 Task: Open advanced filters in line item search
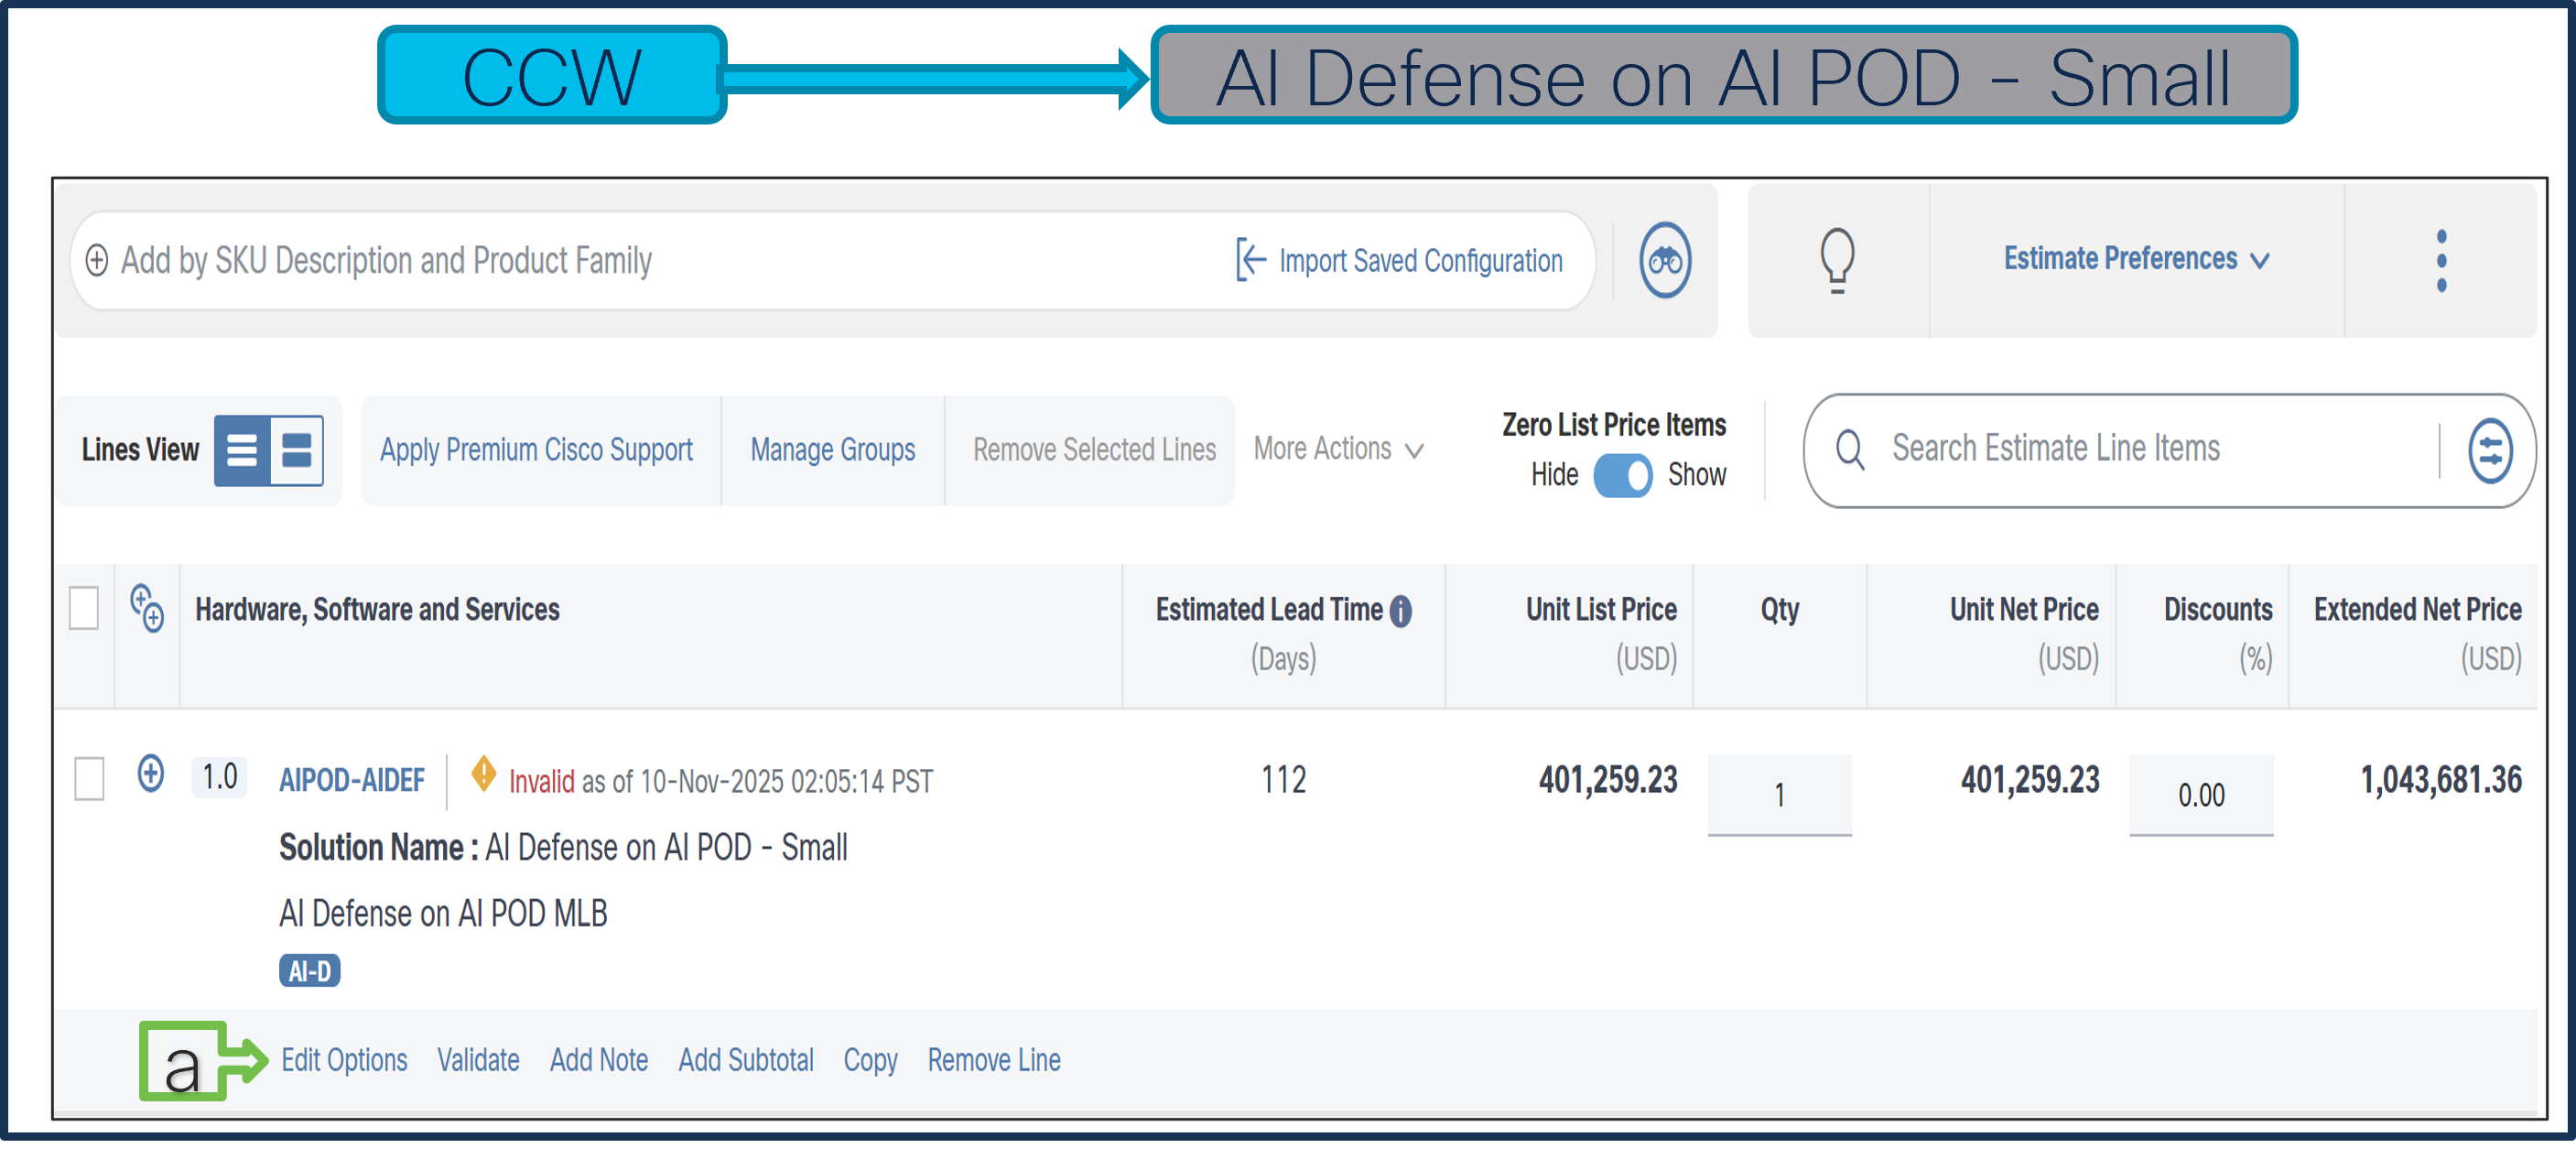coord(2489,450)
